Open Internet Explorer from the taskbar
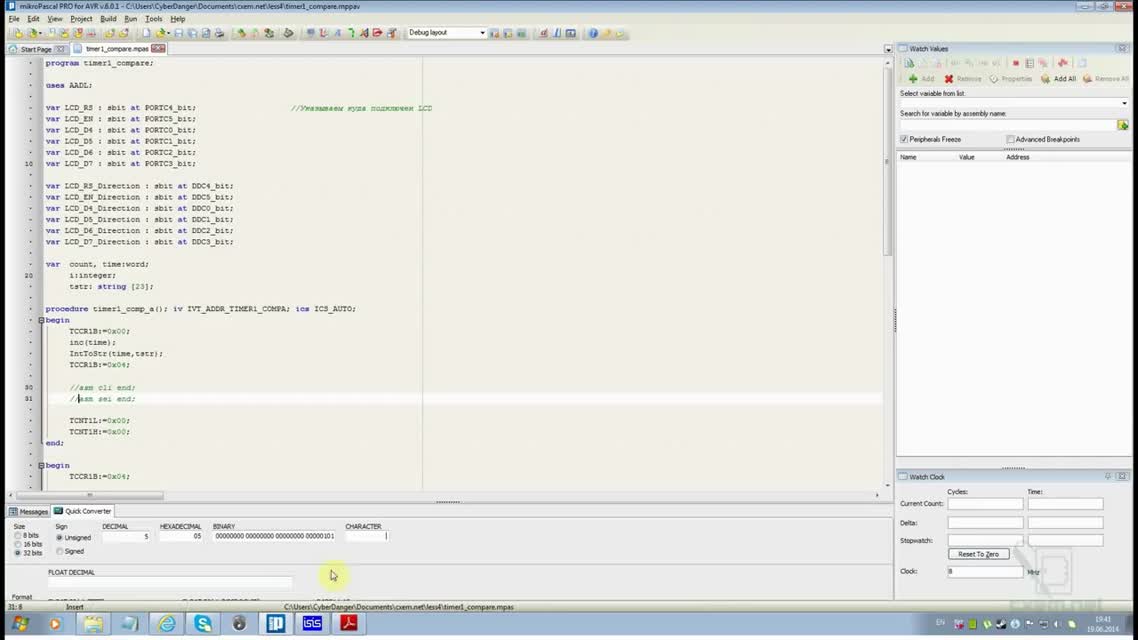Image resolution: width=1138 pixels, height=640 pixels. tap(167, 623)
